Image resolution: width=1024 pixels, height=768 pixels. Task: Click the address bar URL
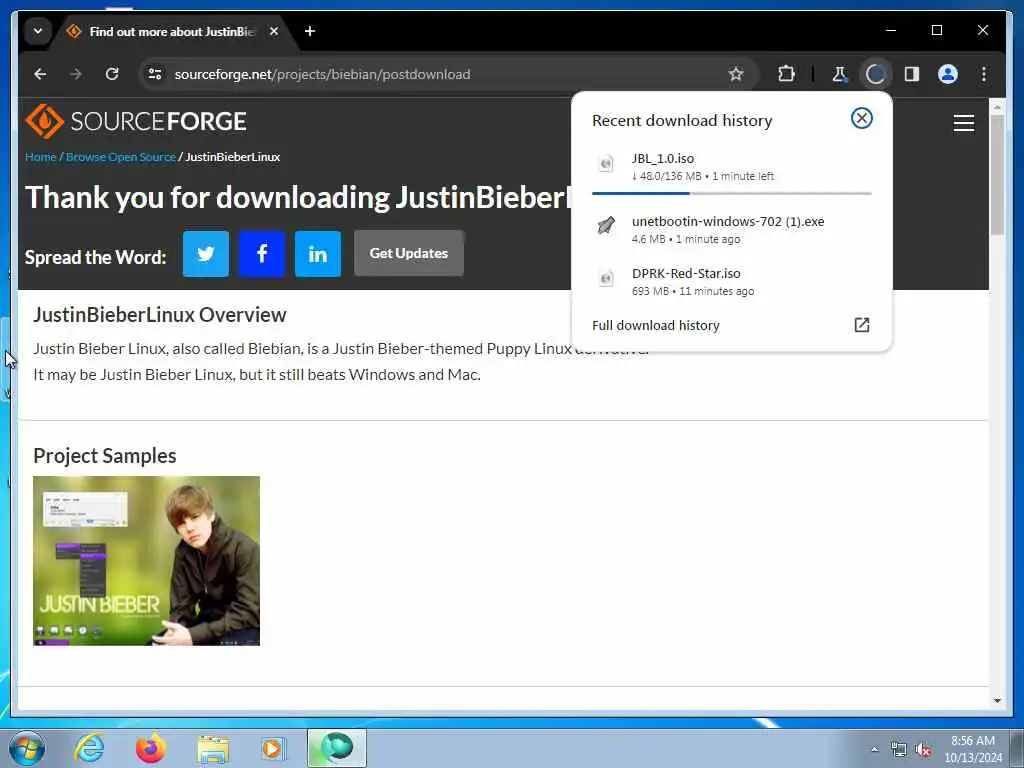coord(322,74)
